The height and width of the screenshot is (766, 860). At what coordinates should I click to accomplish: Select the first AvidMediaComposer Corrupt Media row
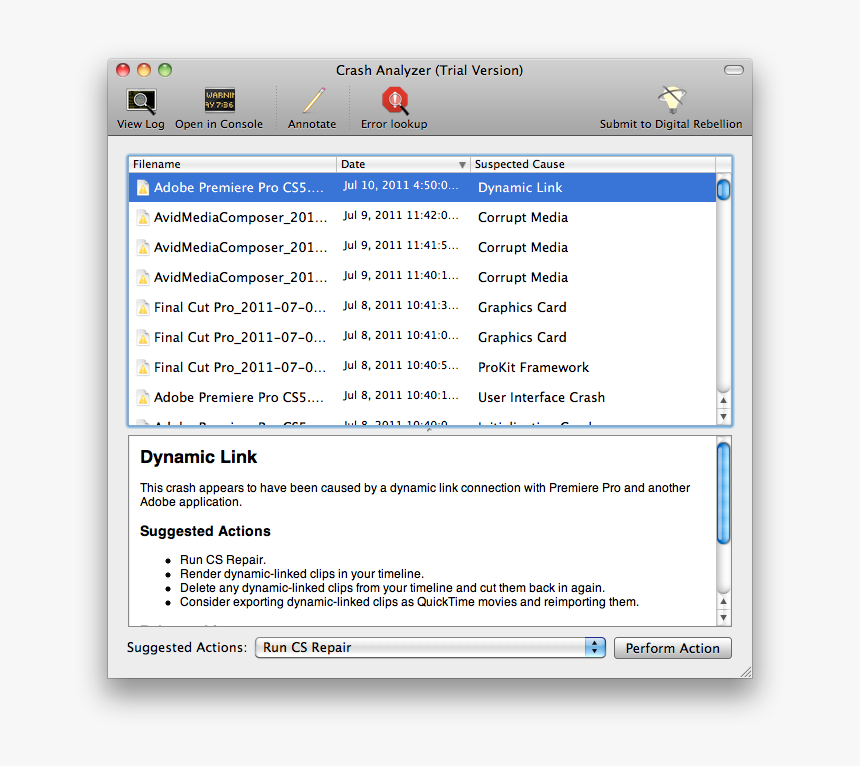pos(420,217)
